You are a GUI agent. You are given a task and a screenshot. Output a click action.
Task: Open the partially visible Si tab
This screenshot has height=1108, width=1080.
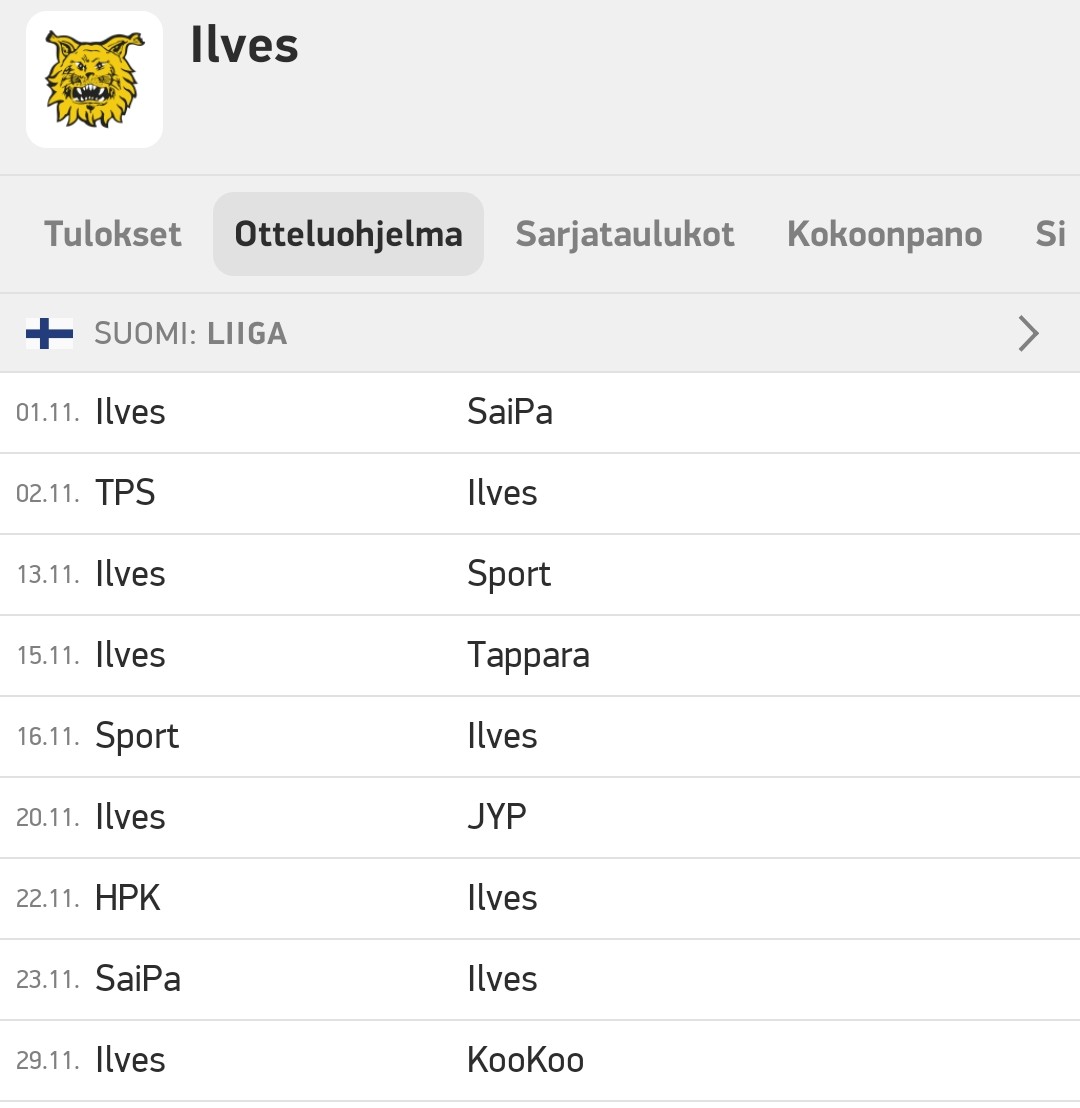point(1051,234)
